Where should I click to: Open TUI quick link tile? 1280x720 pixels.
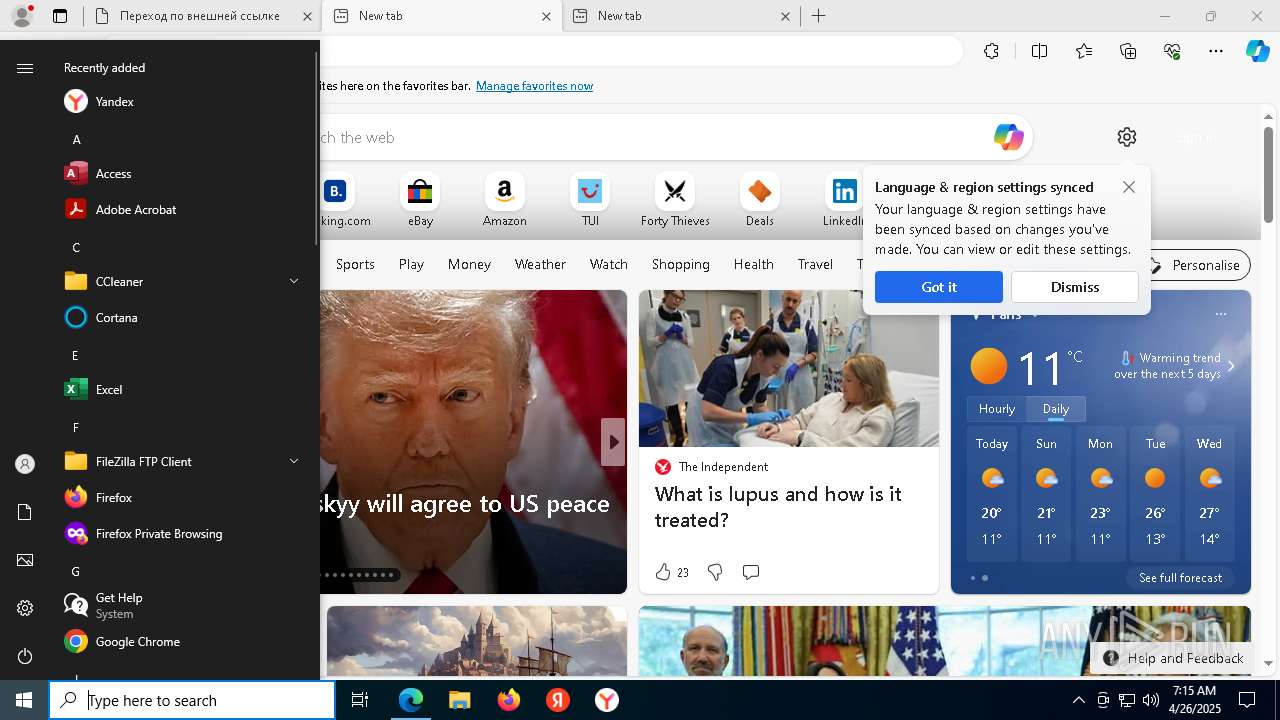click(590, 200)
